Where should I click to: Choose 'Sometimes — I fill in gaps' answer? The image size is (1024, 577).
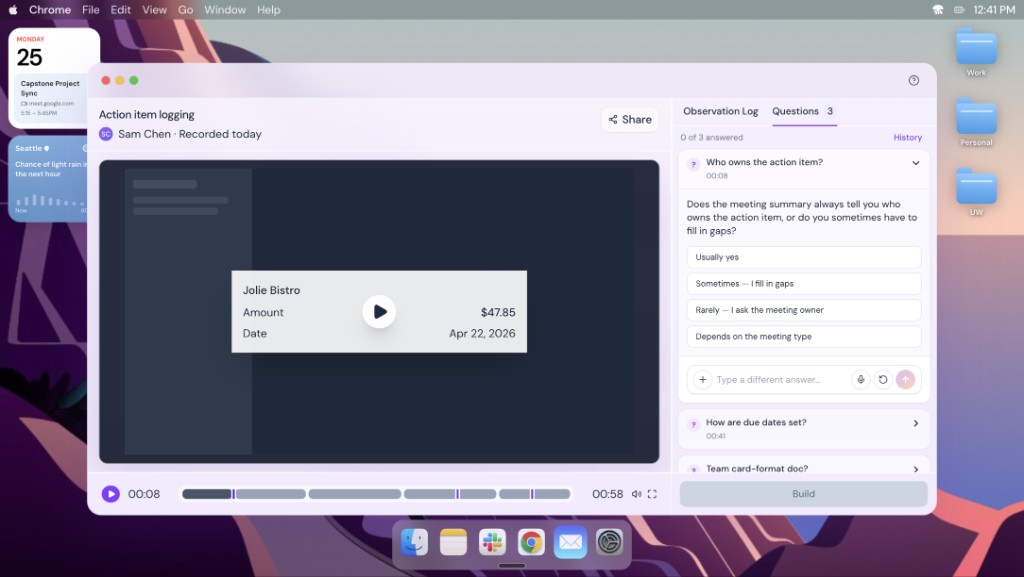(804, 284)
